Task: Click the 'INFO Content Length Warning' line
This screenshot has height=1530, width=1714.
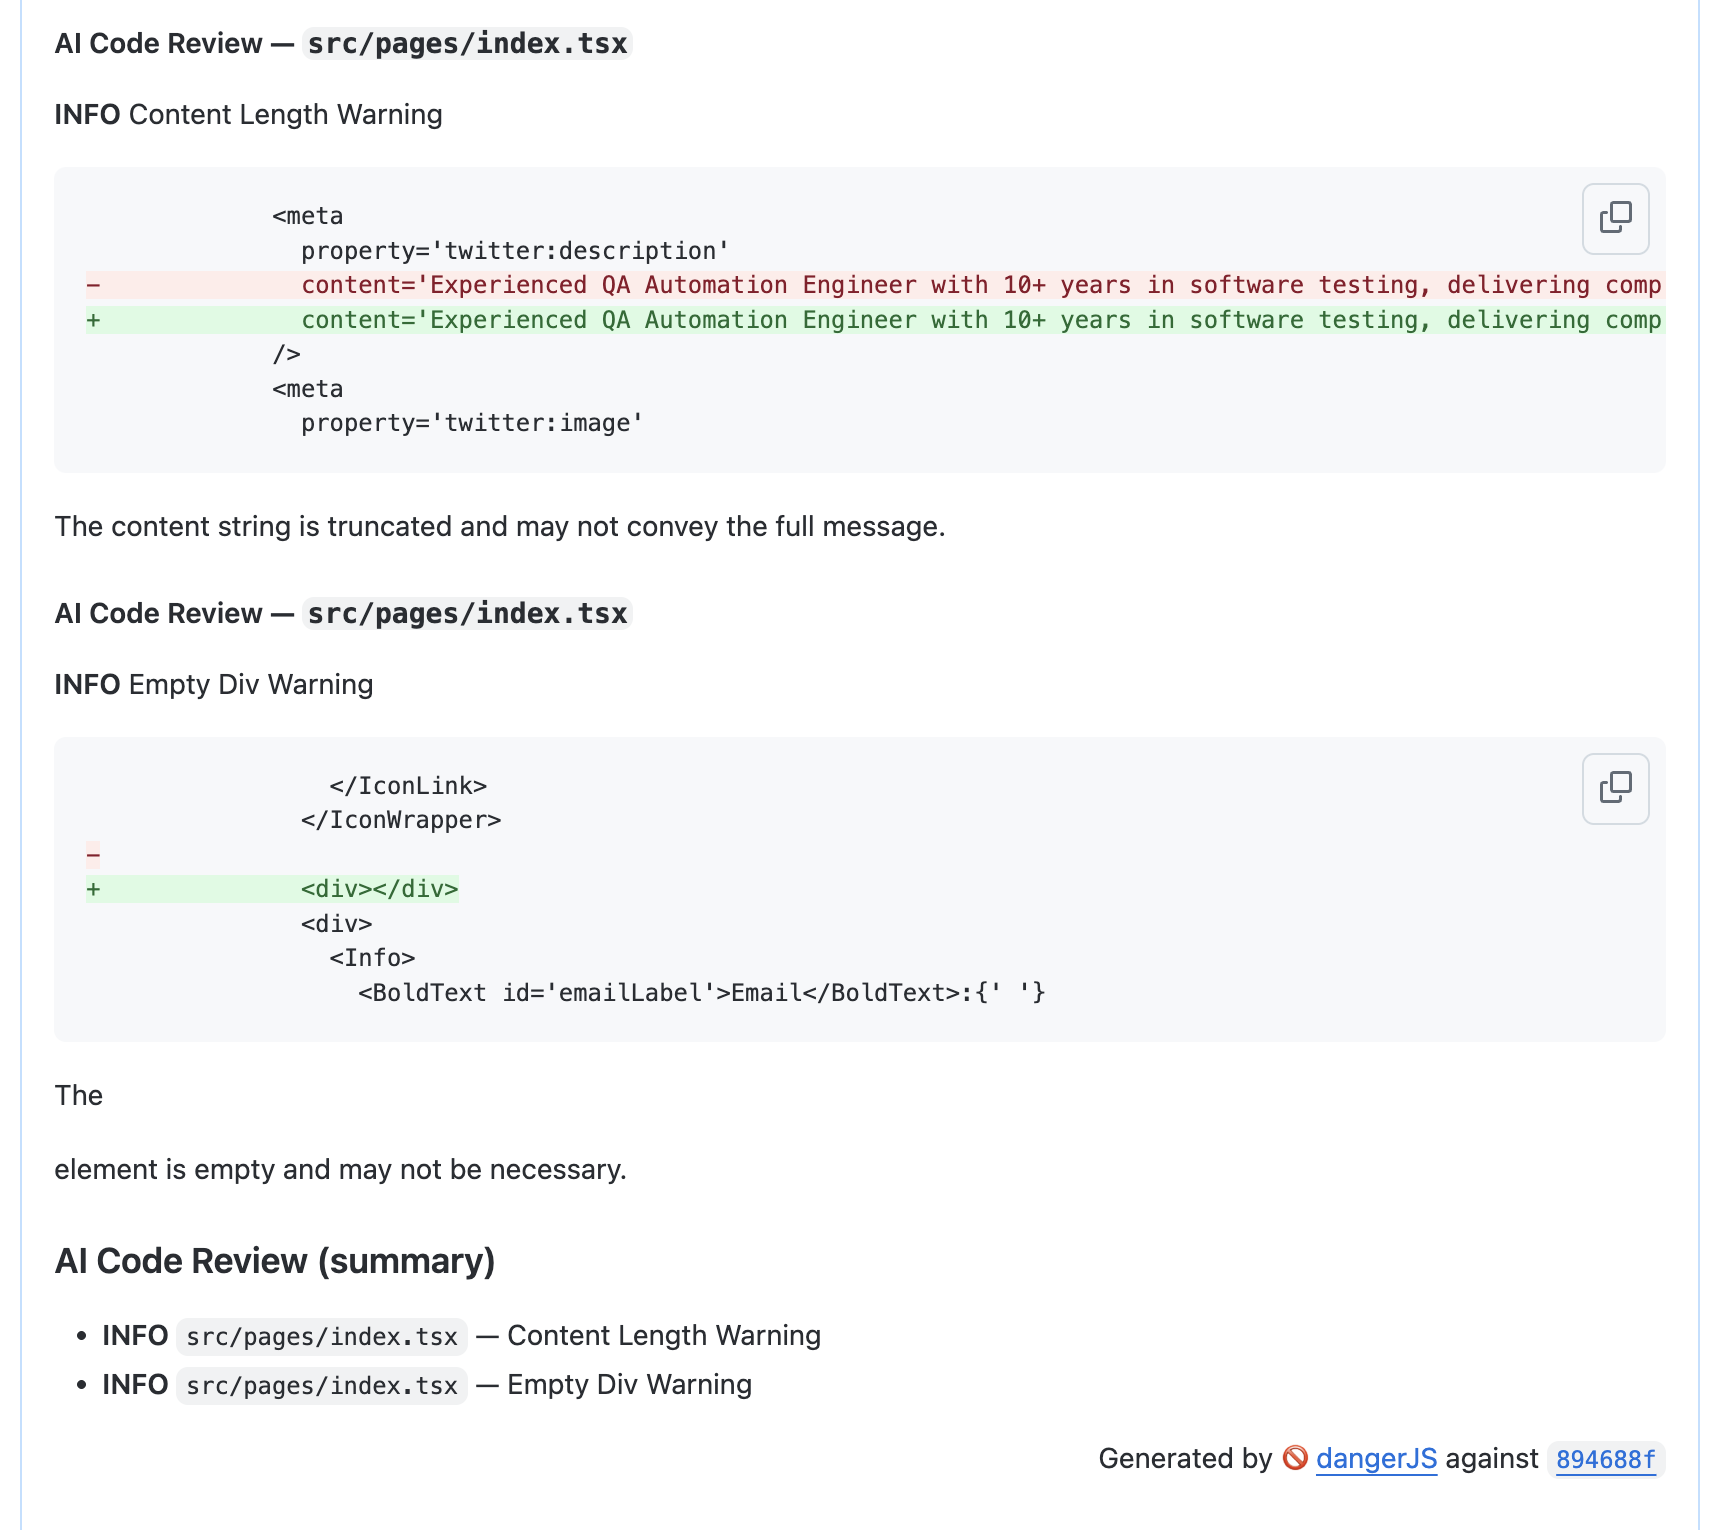Action: (249, 114)
